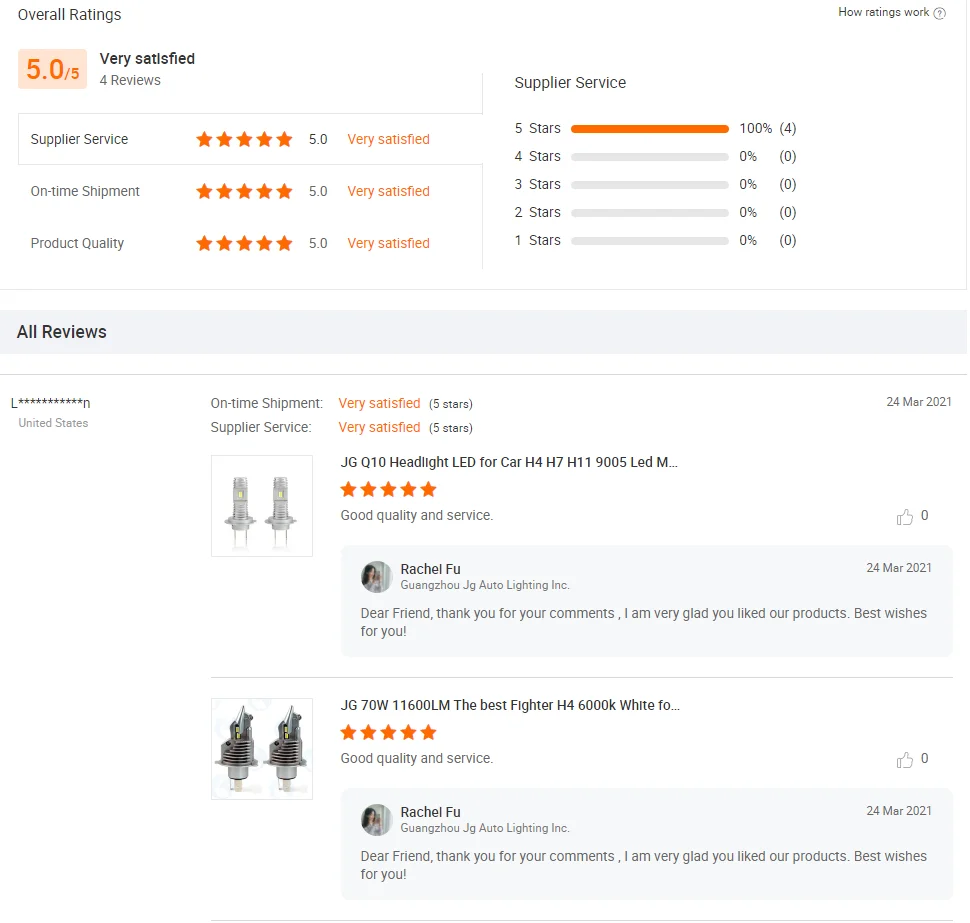Open the JG Q10 Headlight product thumbnail

(262, 506)
